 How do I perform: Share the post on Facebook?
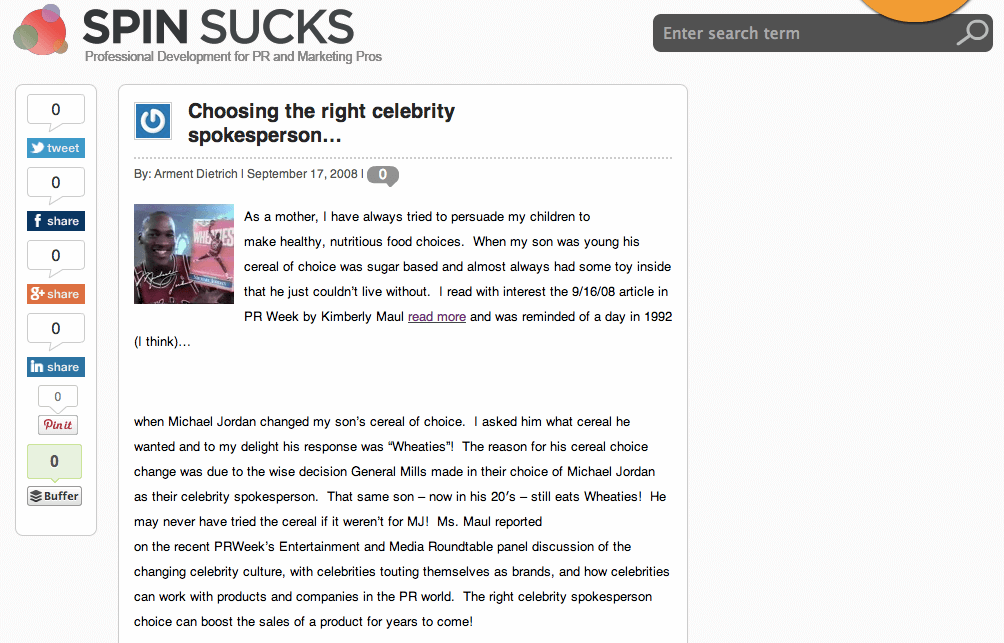tap(55, 221)
